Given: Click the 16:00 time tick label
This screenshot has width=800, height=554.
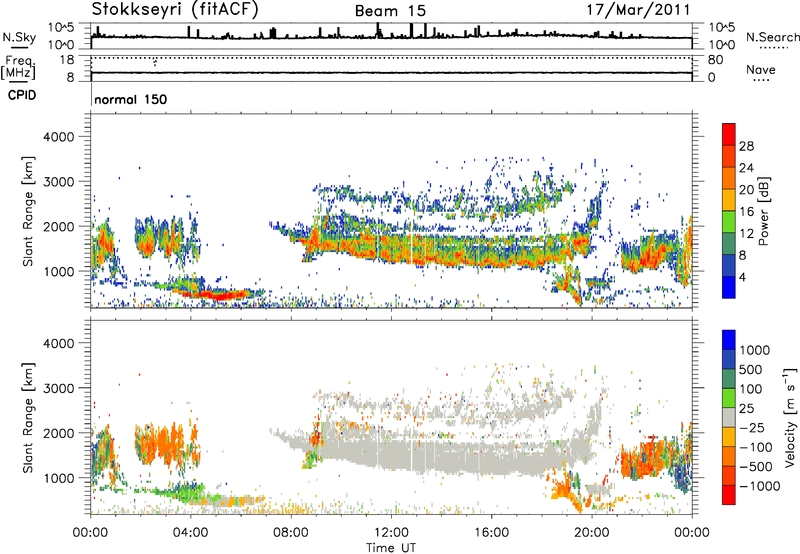Looking at the screenshot, I should [x=491, y=533].
